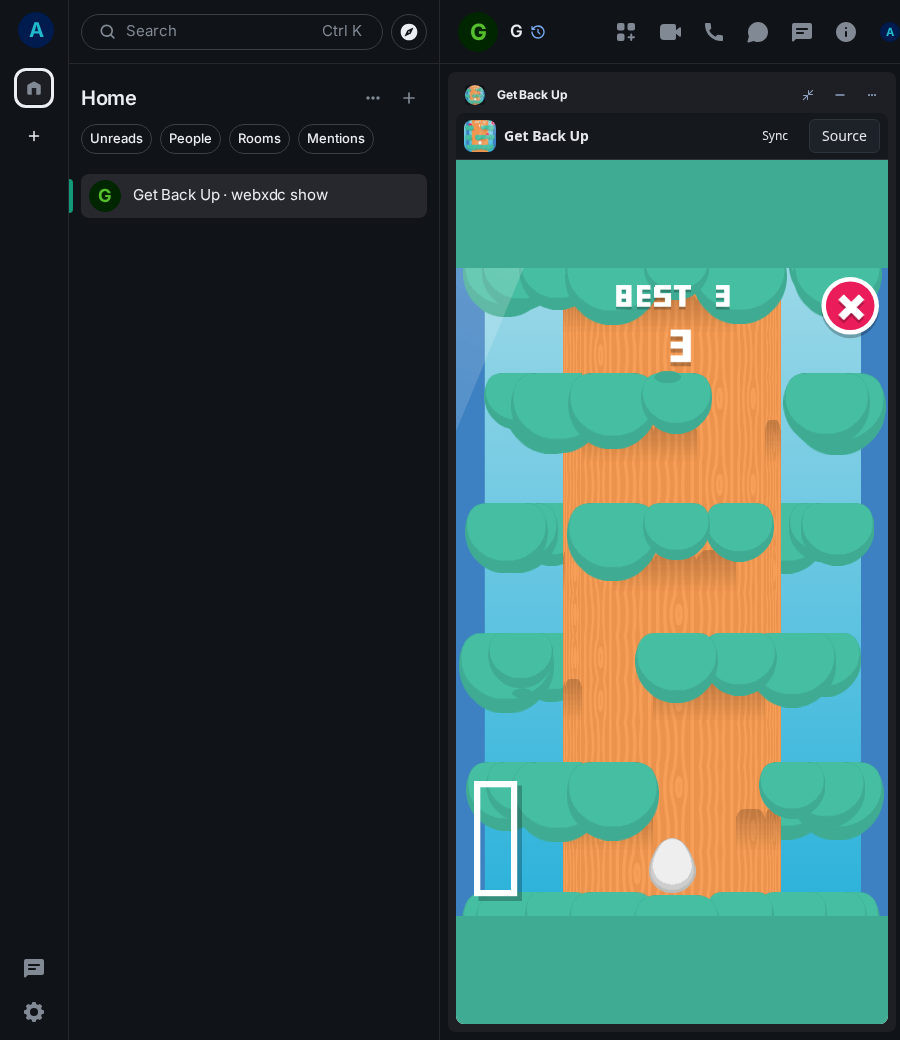900x1040 pixels.
Task: Start a voice call
Action: [714, 32]
